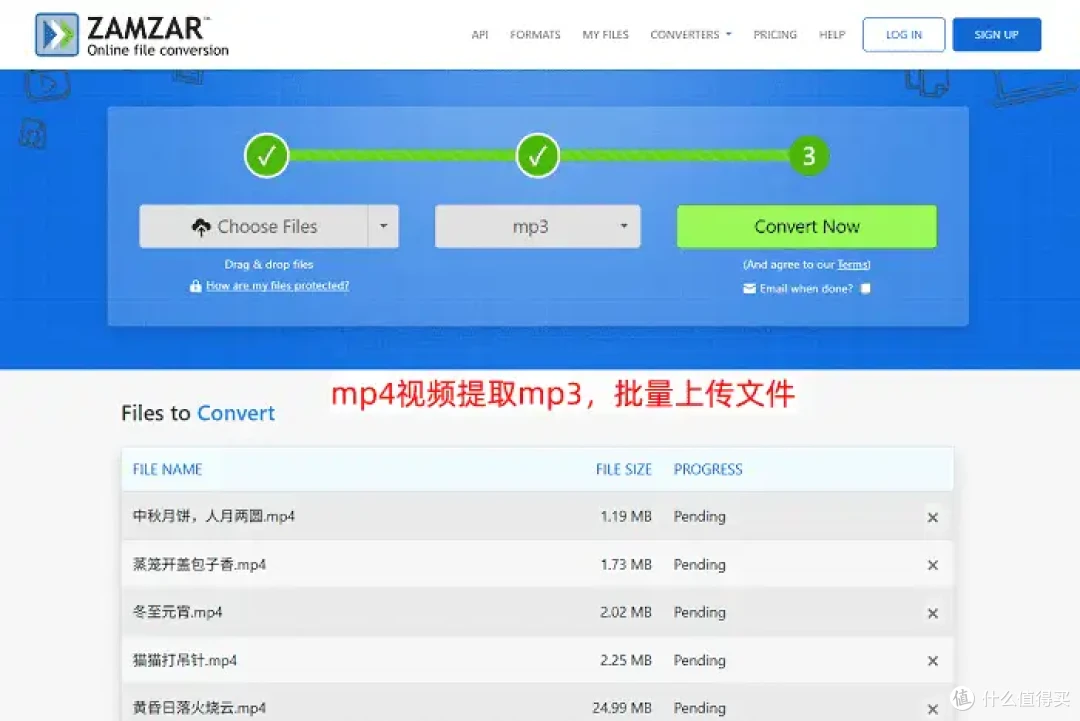Viewport: 1080px width, 721px height.
Task: Click the Drag & drop files text
Action: [x=269, y=264]
